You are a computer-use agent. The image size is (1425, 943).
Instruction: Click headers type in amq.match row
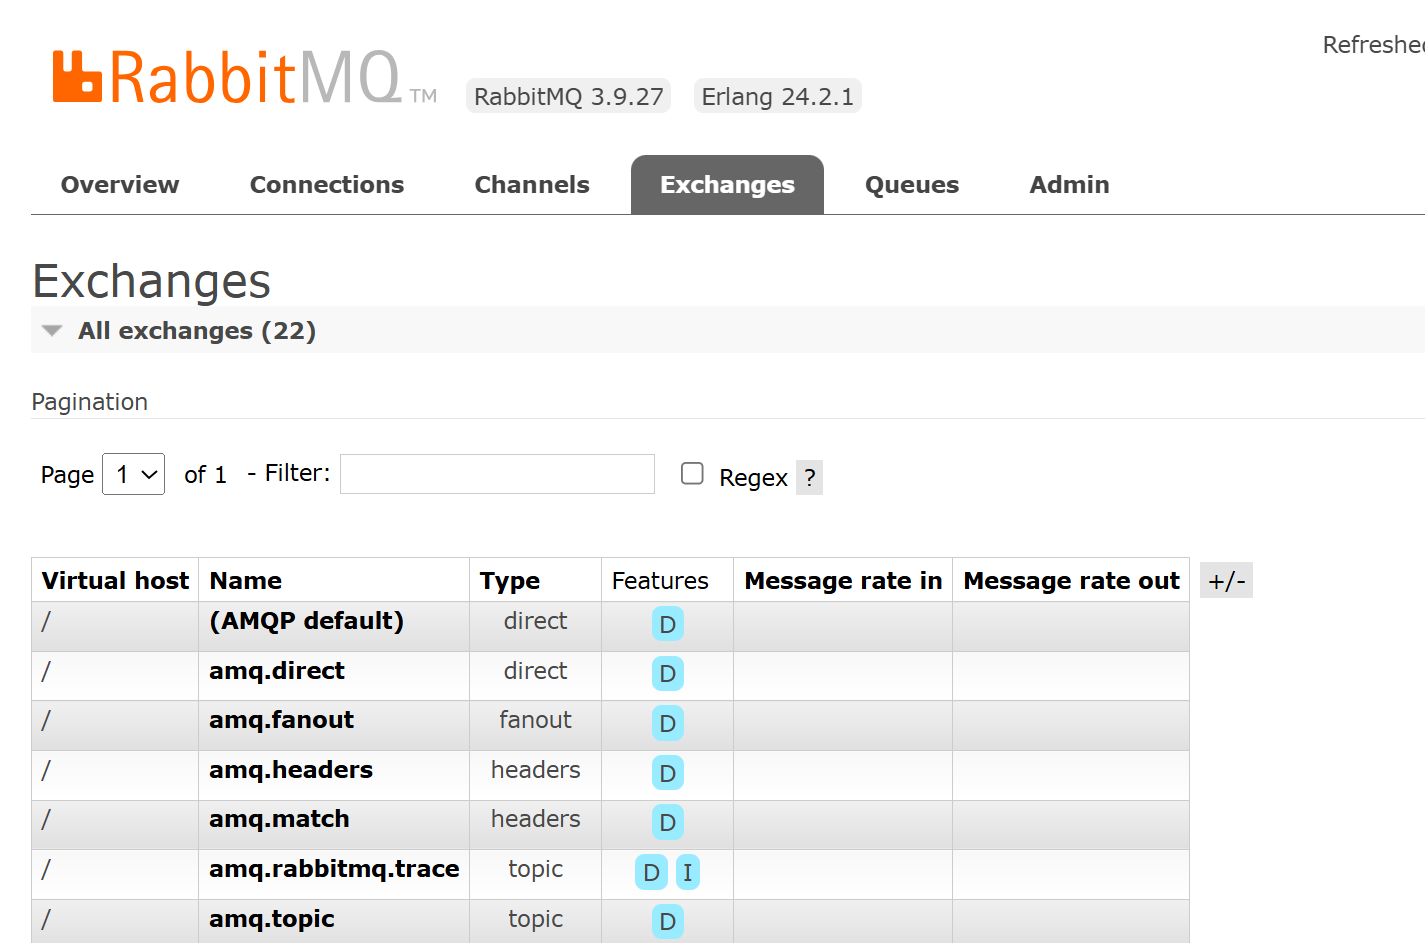tap(535, 819)
